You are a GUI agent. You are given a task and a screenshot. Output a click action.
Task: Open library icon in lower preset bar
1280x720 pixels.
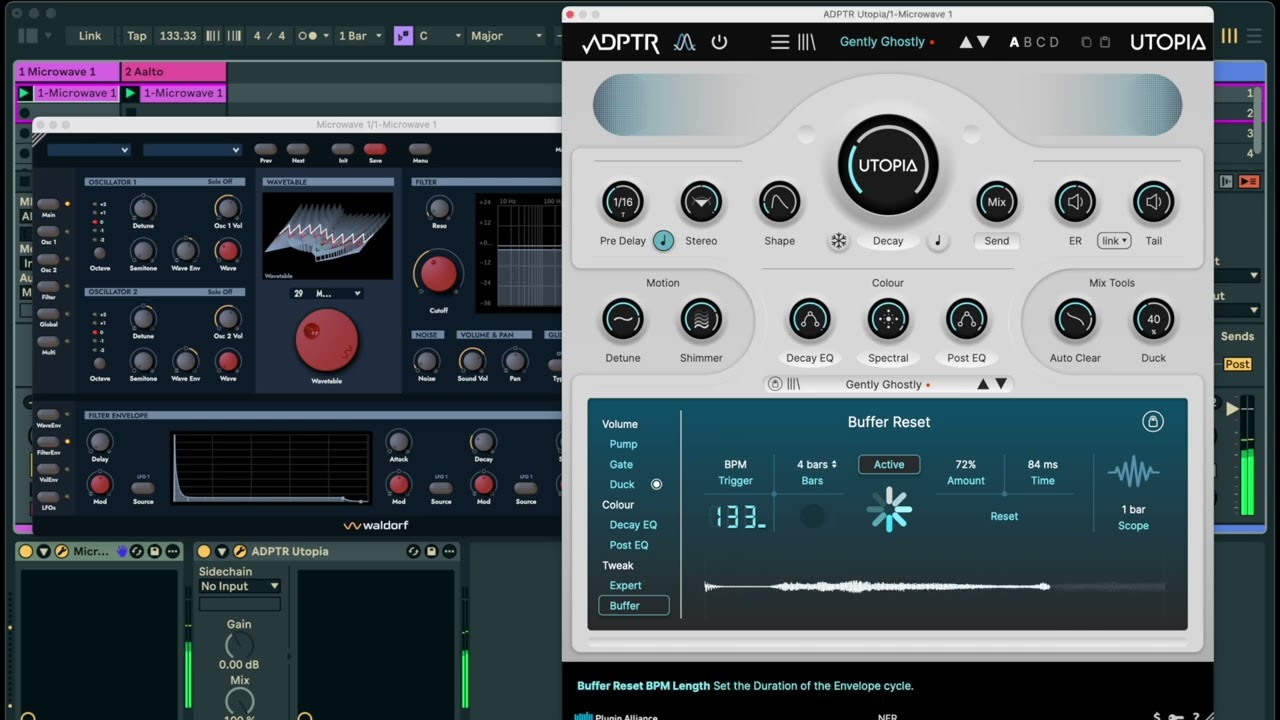[x=794, y=384]
